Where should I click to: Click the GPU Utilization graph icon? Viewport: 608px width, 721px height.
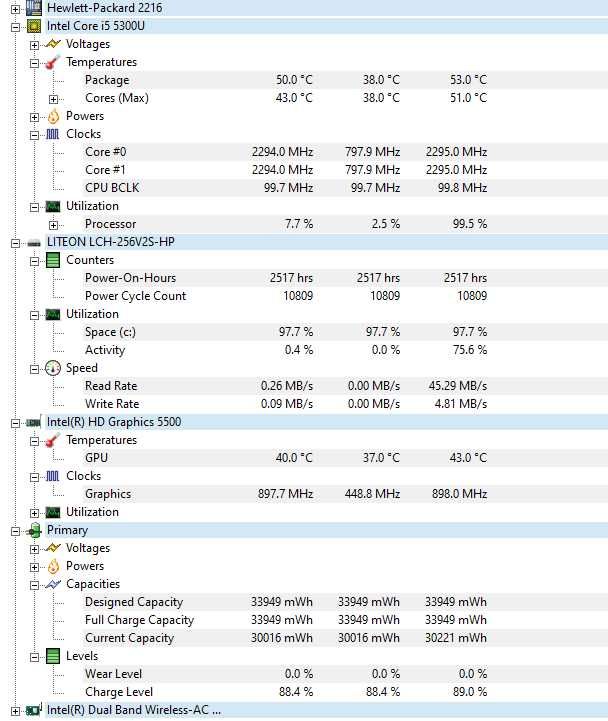click(53, 512)
